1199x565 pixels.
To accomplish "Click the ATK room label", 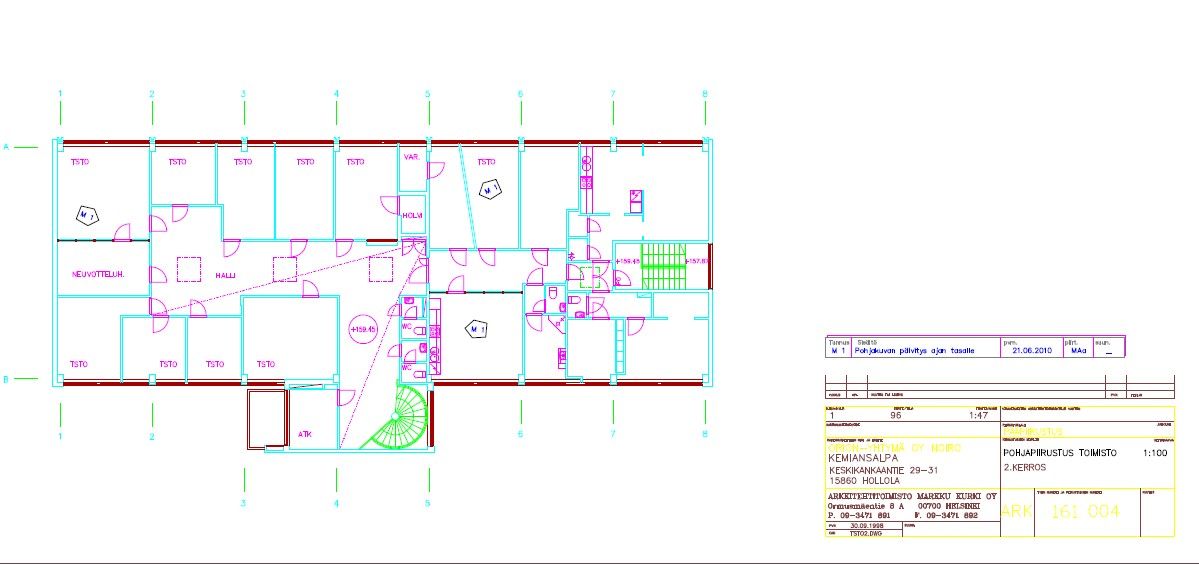I will pyautogui.click(x=304, y=433).
